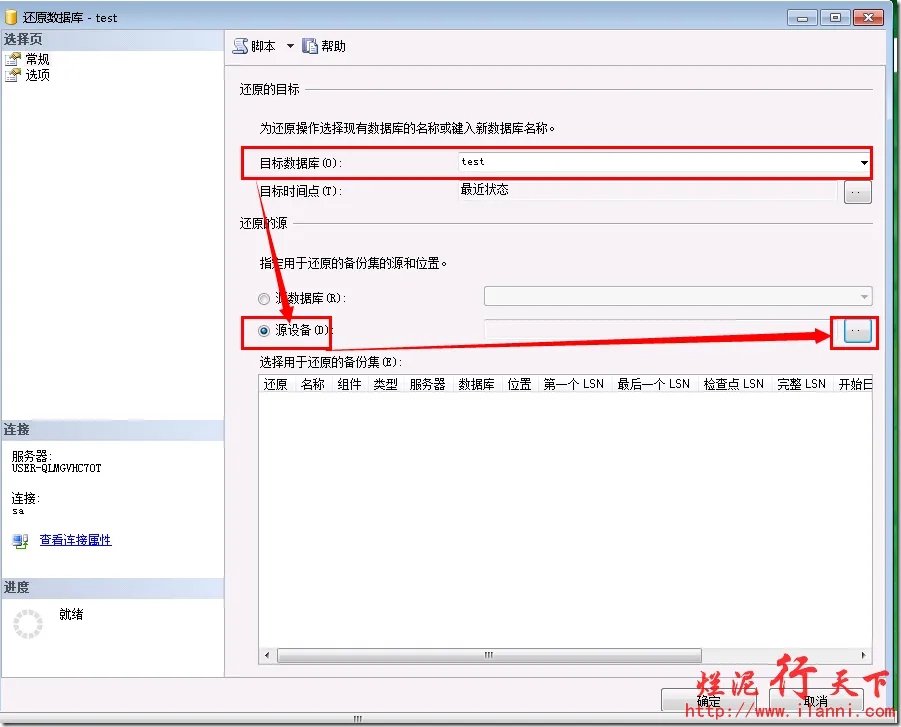Image resolution: width=901 pixels, height=727 pixels.
Task: Click the database icon in the title bar
Action: tap(11, 17)
